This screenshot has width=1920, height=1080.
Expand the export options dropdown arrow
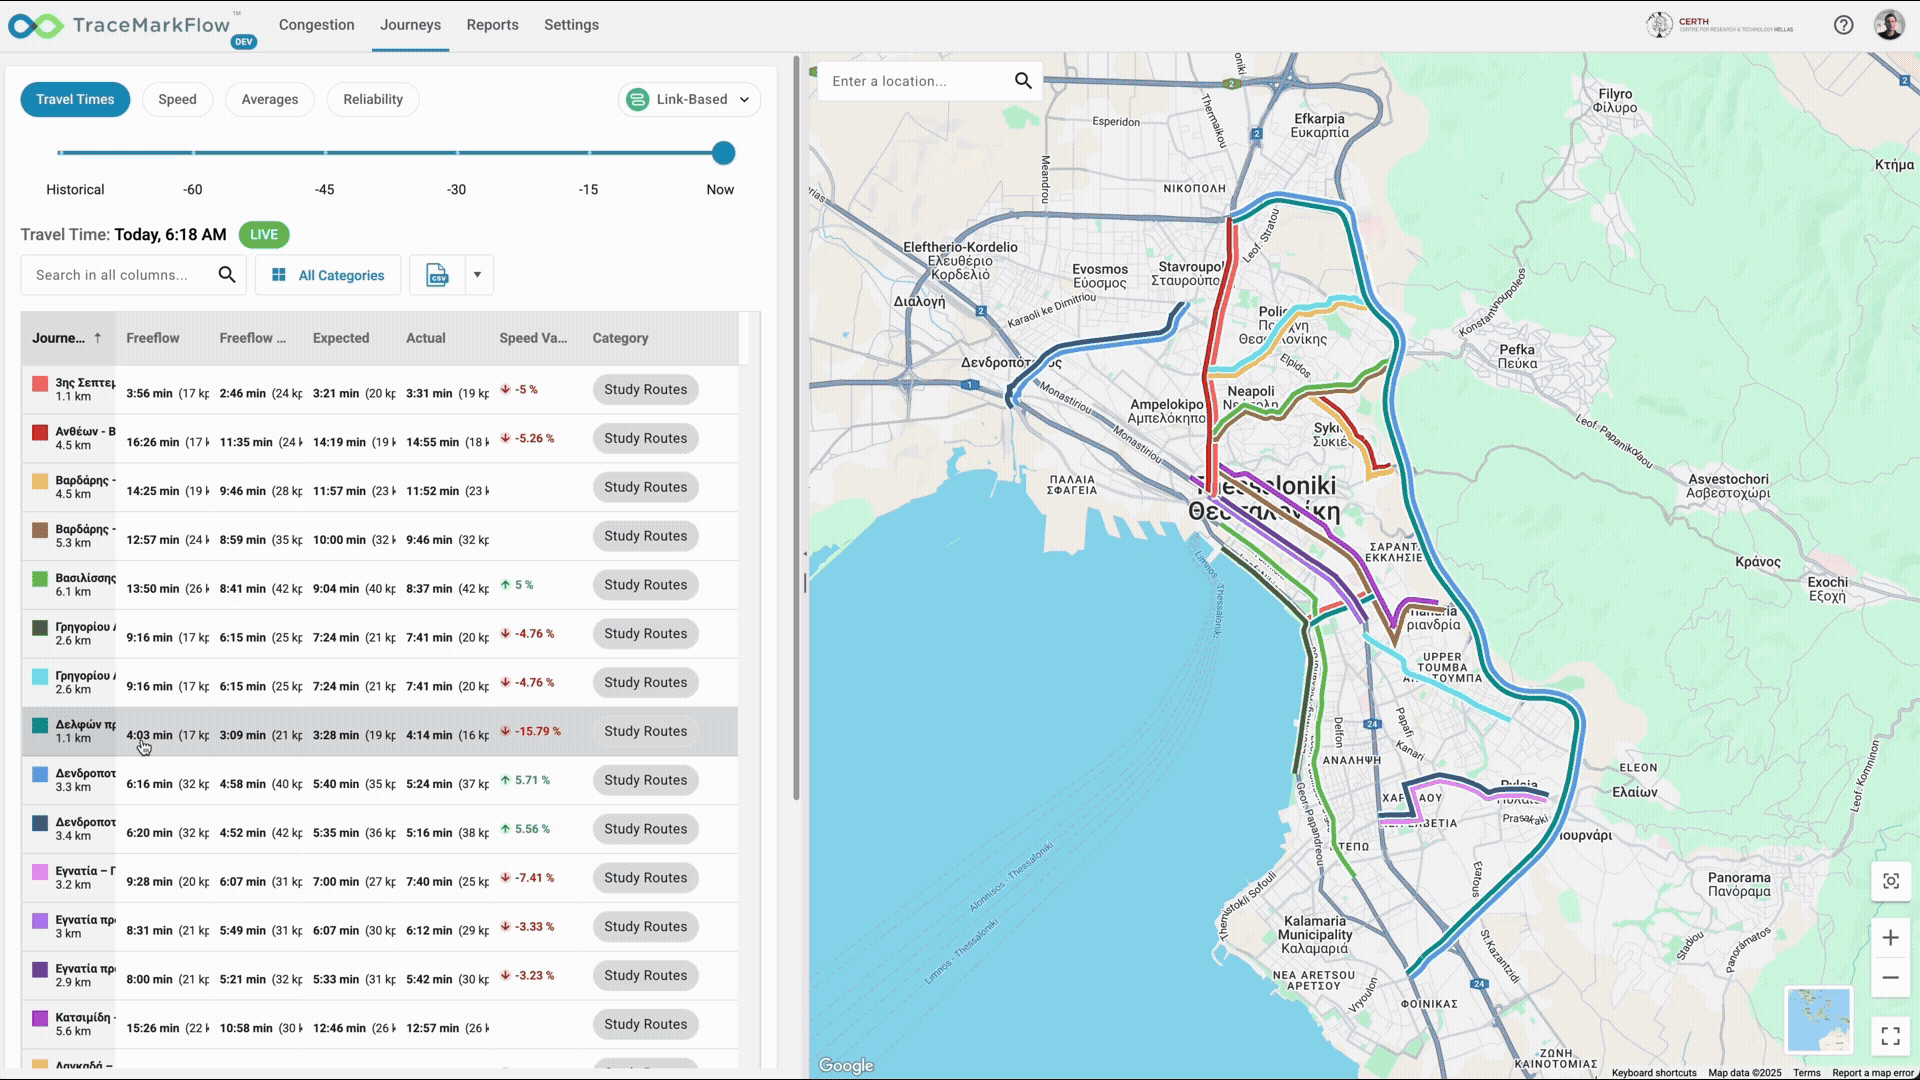pos(477,275)
